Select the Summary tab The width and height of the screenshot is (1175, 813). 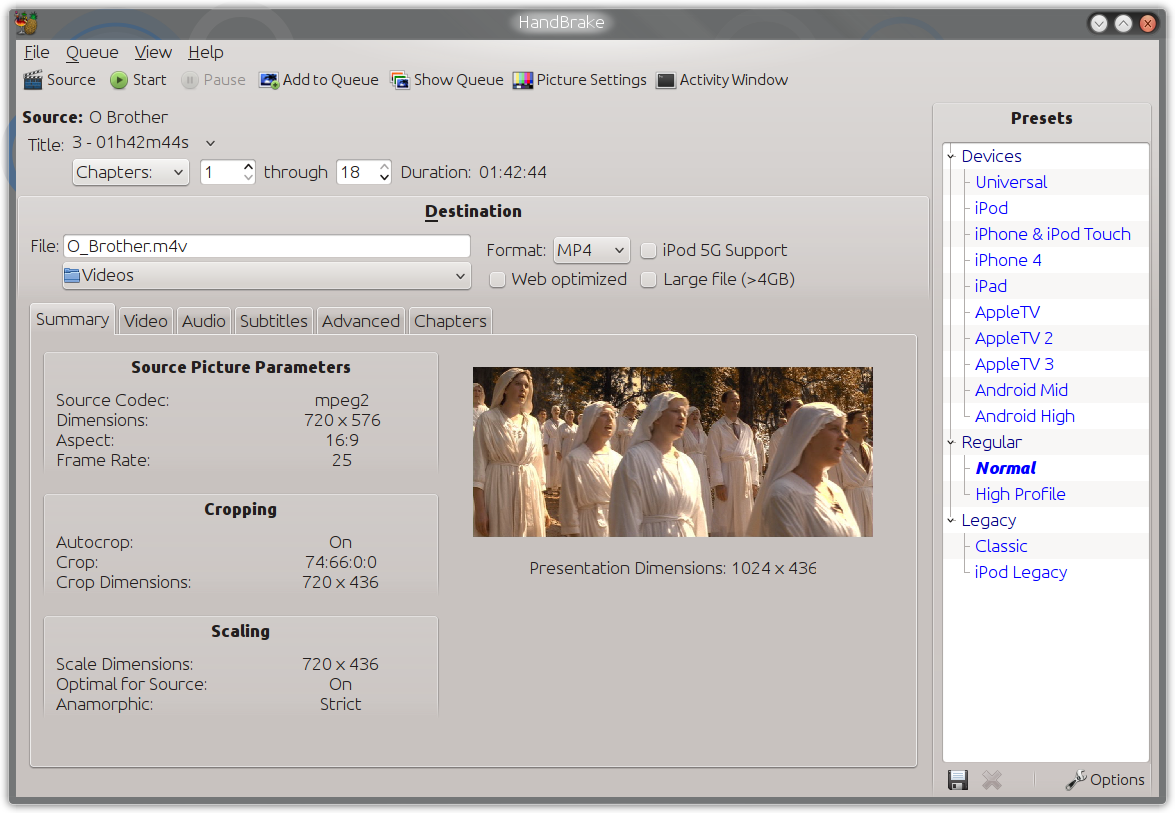pyautogui.click(x=73, y=320)
